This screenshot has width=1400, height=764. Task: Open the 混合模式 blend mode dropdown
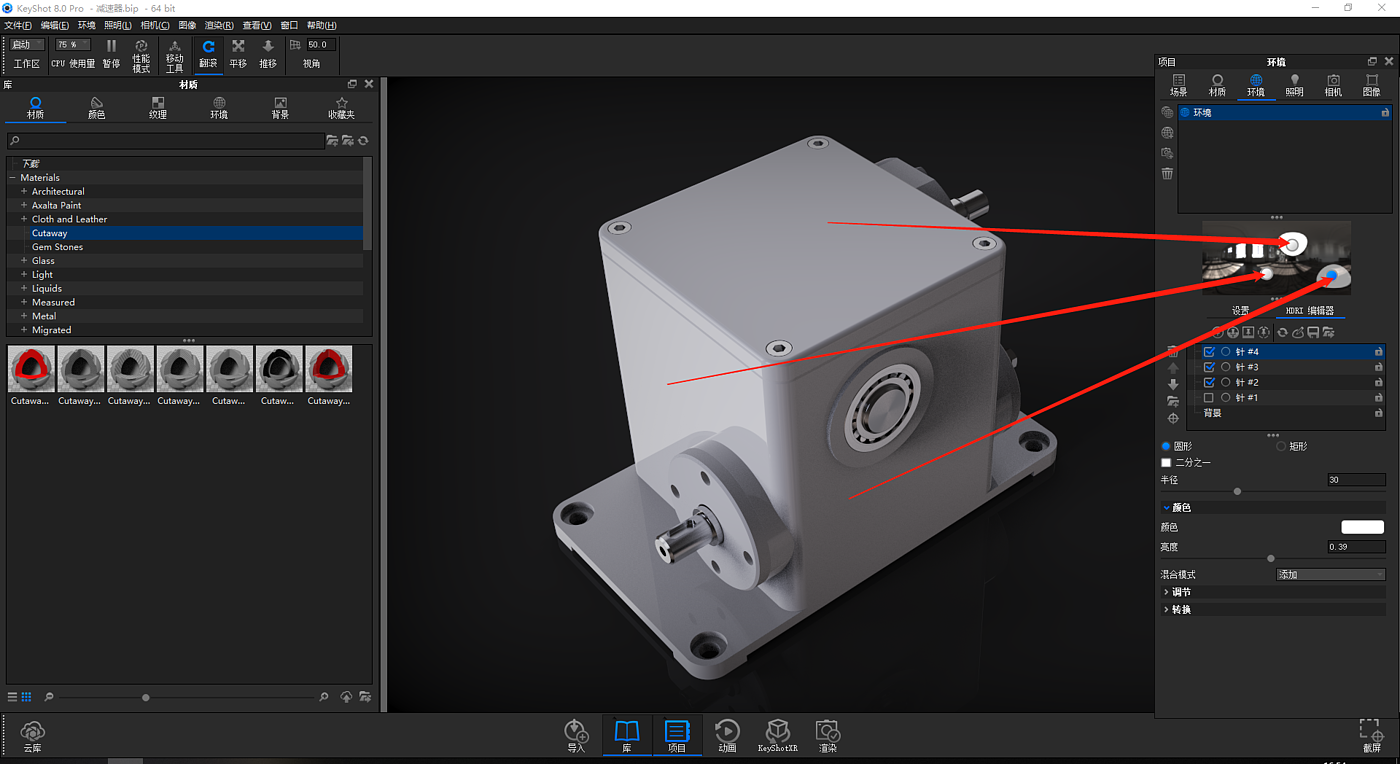click(1330, 575)
